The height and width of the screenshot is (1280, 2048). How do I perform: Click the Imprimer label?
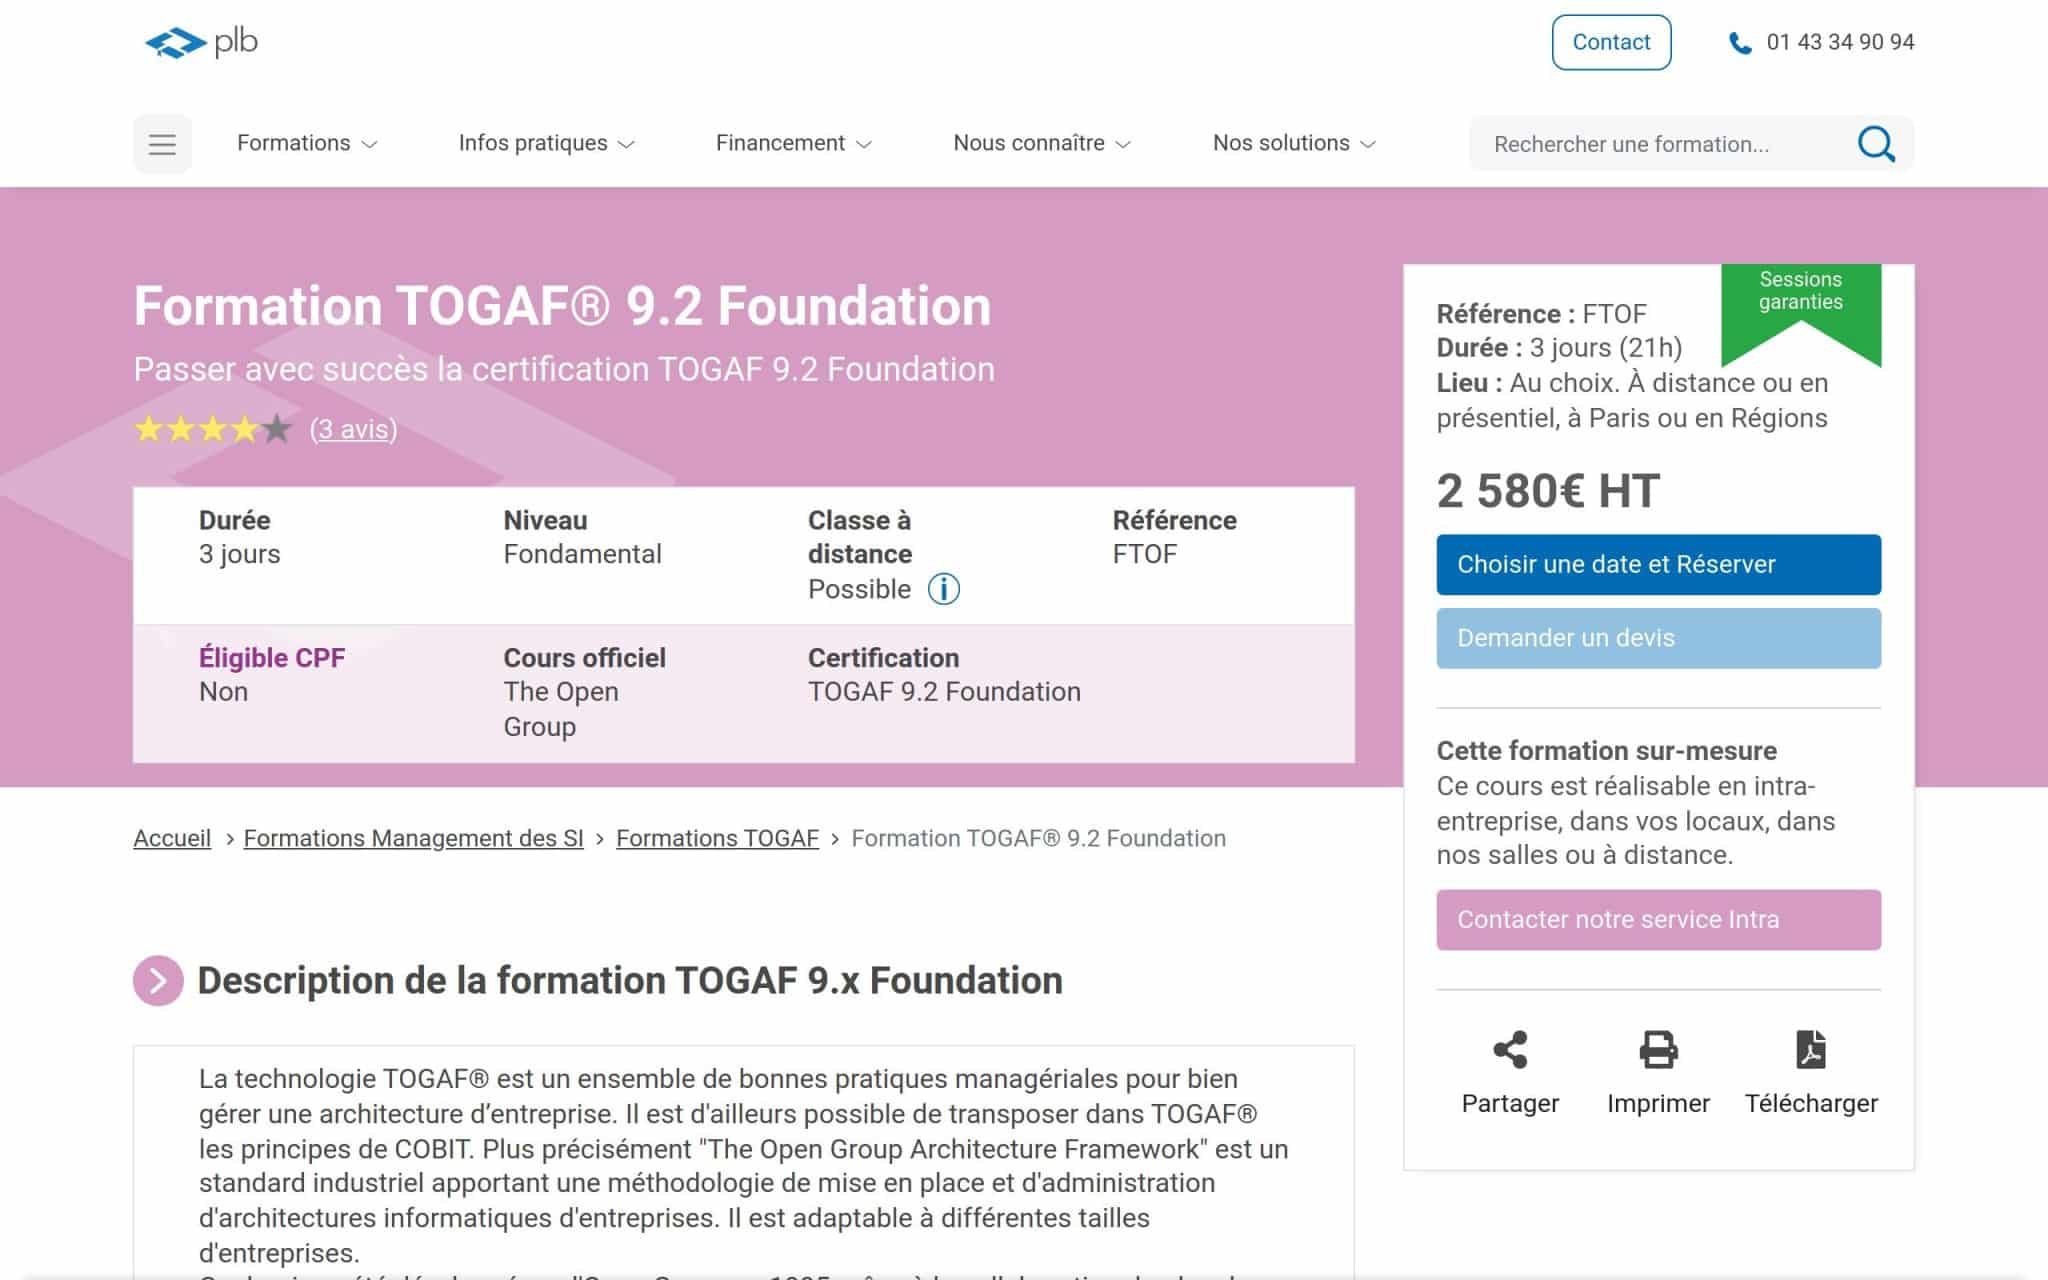pyautogui.click(x=1658, y=1103)
